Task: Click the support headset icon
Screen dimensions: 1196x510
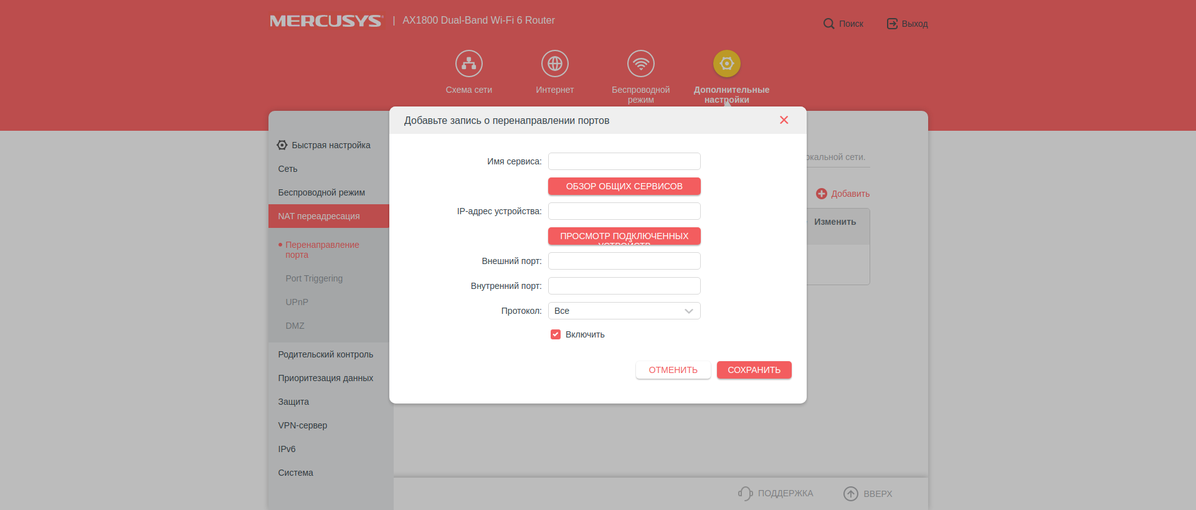Action: coord(745,493)
